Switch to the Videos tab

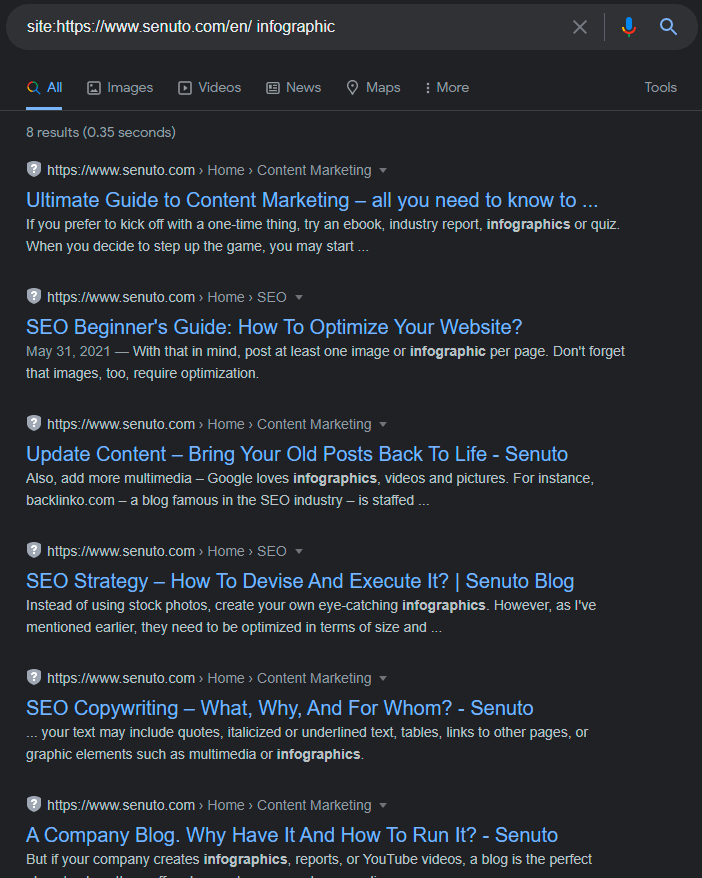(x=209, y=88)
